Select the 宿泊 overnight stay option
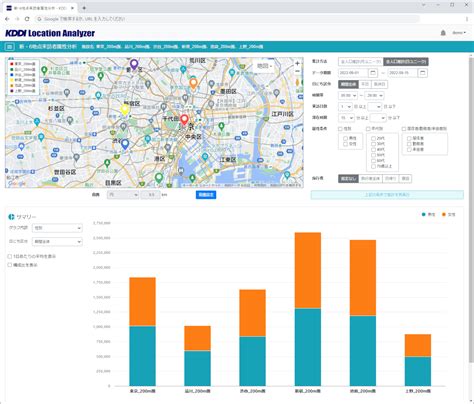The image size is (474, 404). click(x=405, y=179)
